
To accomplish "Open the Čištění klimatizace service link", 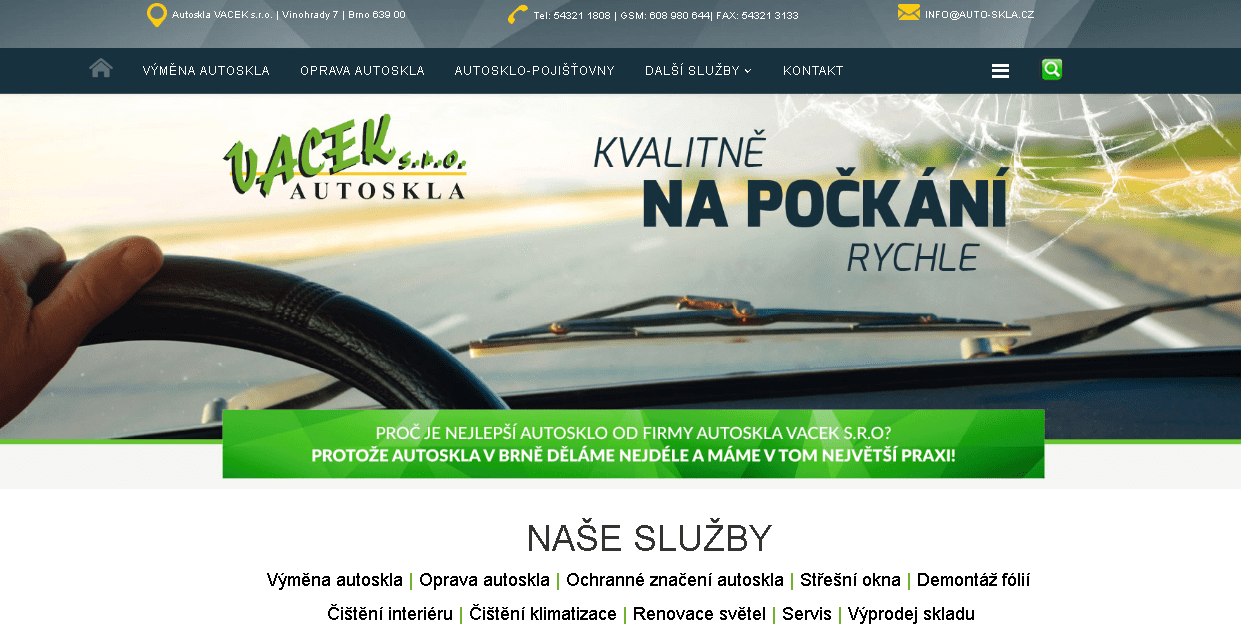I will click(543, 614).
